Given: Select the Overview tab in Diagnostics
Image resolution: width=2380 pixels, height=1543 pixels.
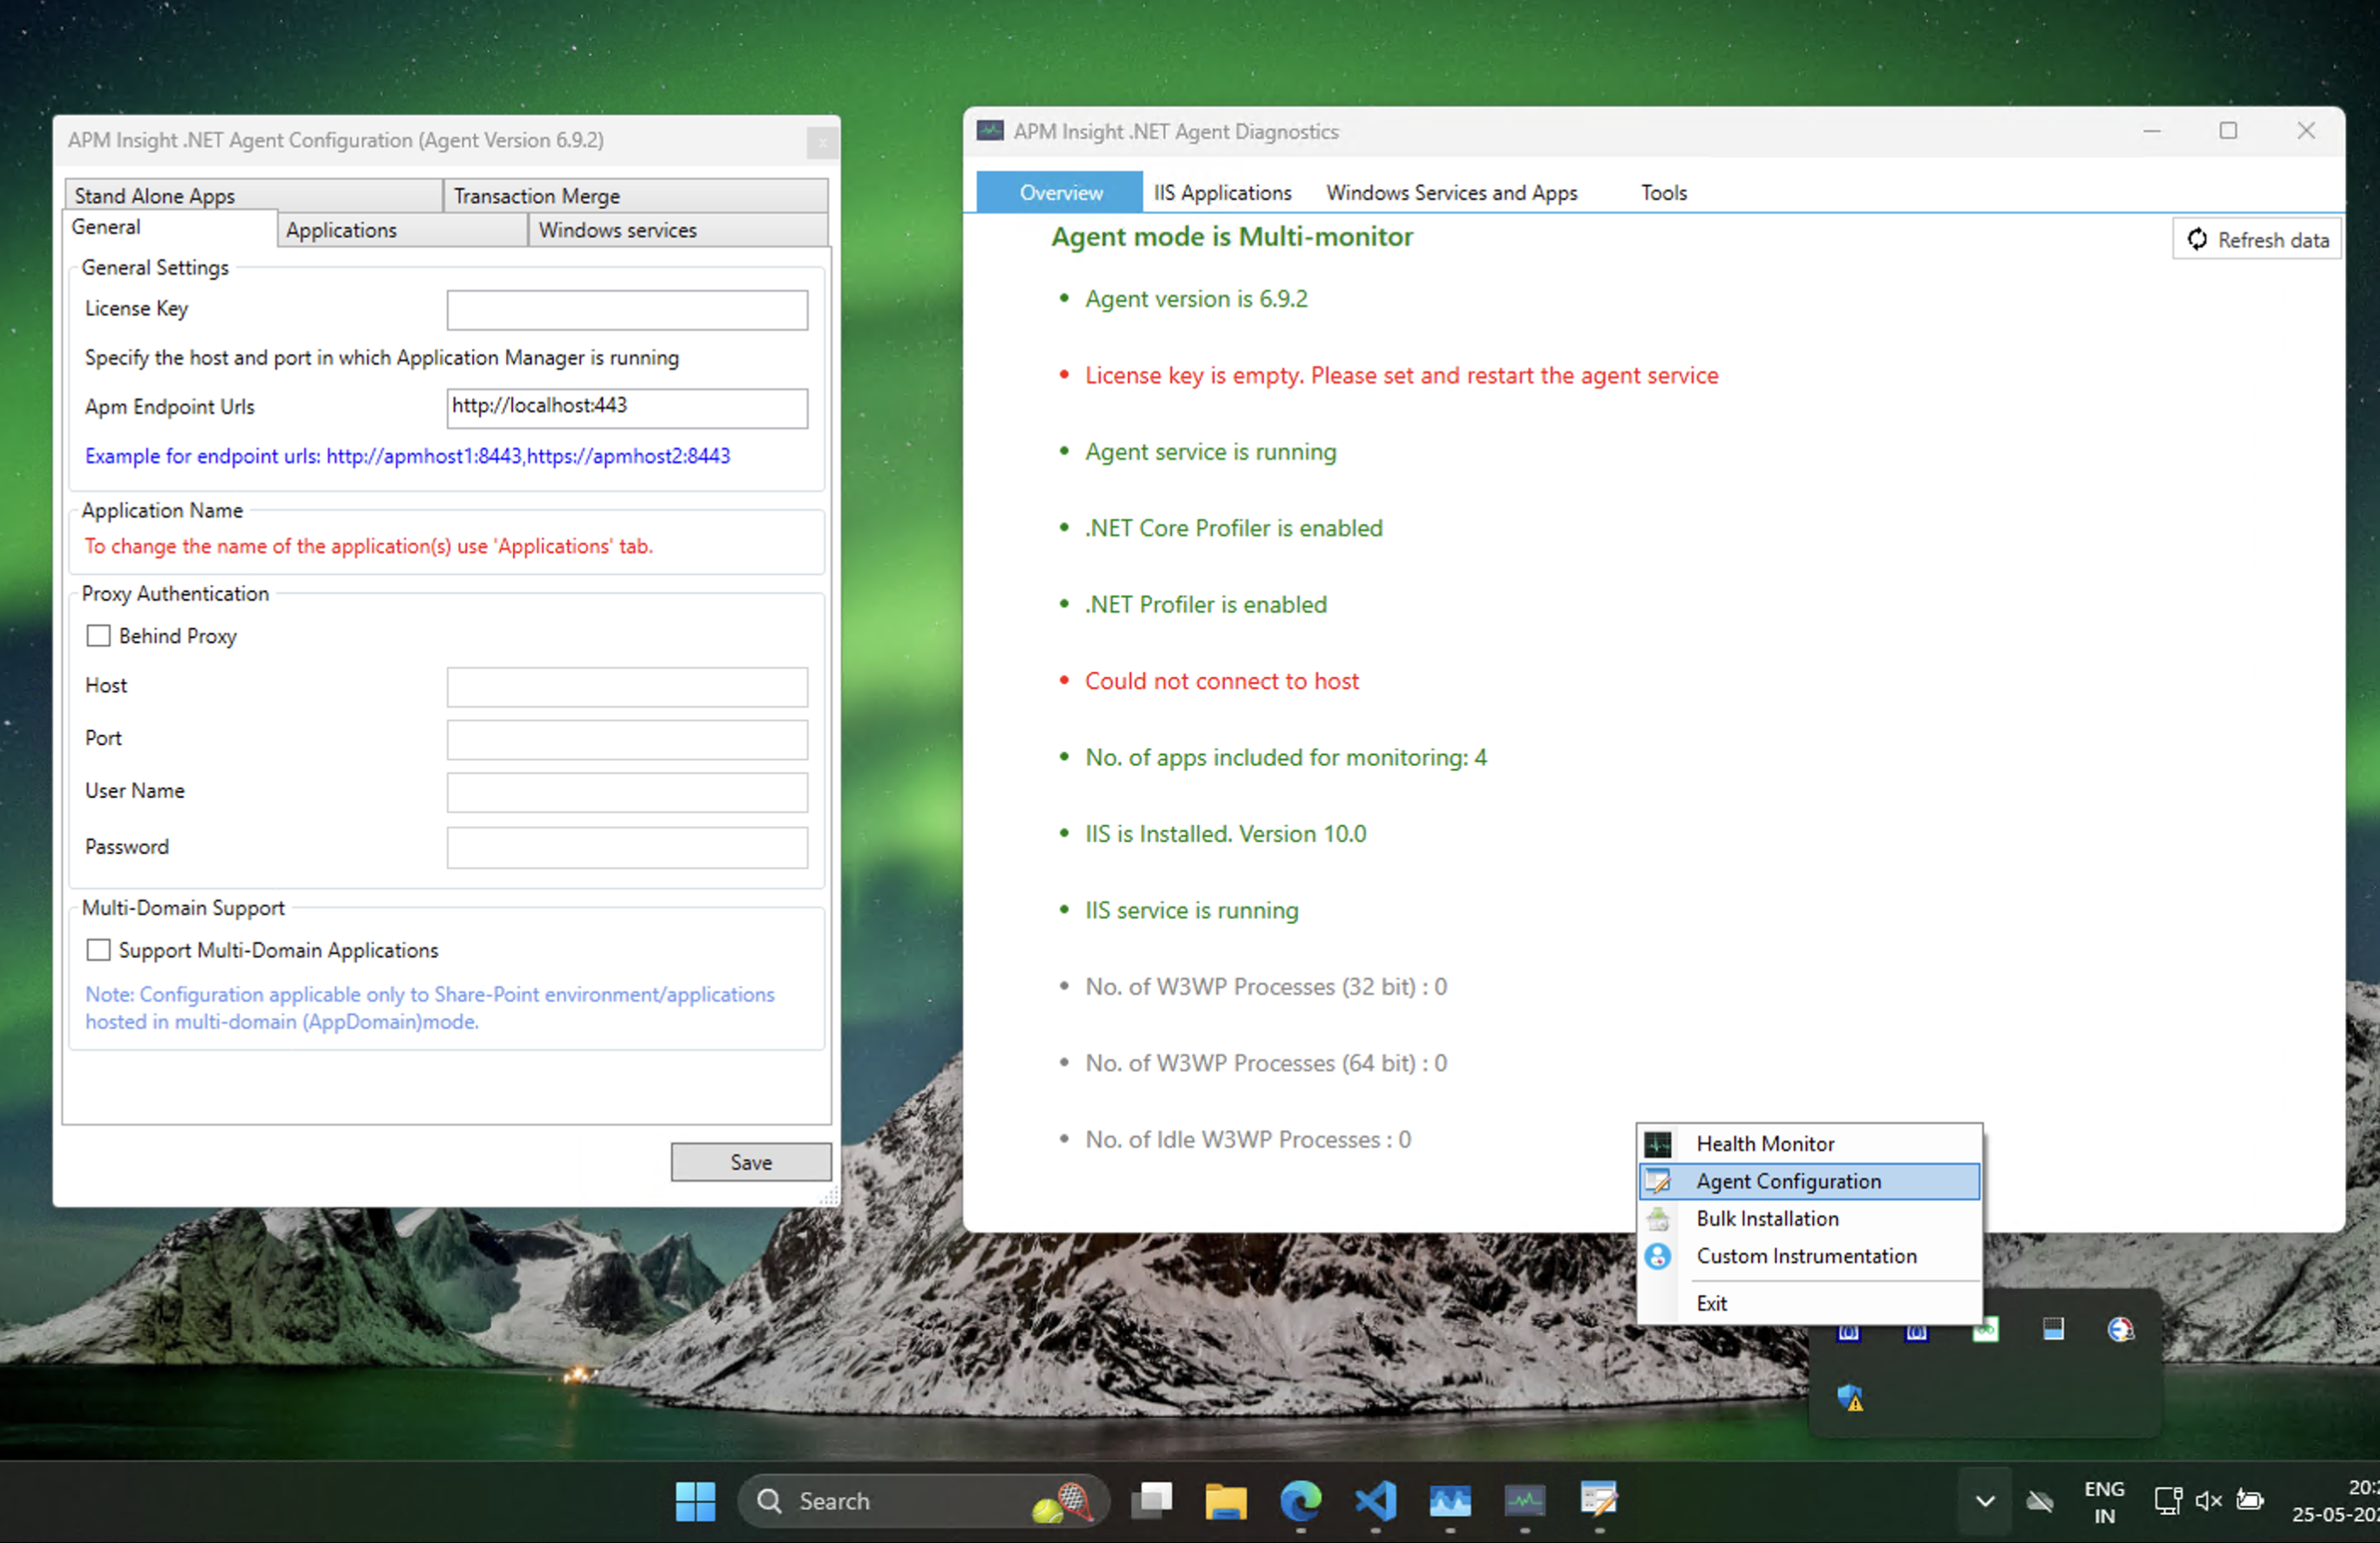Looking at the screenshot, I should [x=1060, y=192].
